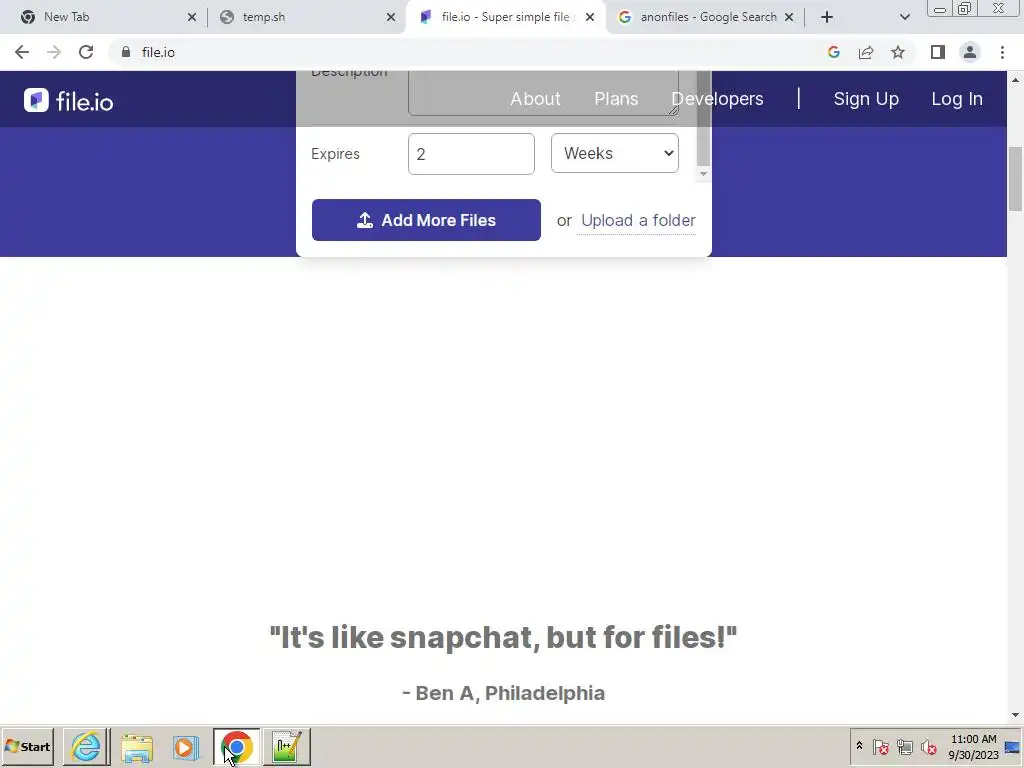Image resolution: width=1024 pixels, height=768 pixels.
Task: Show hidden system tray icons
Action: coord(859,746)
